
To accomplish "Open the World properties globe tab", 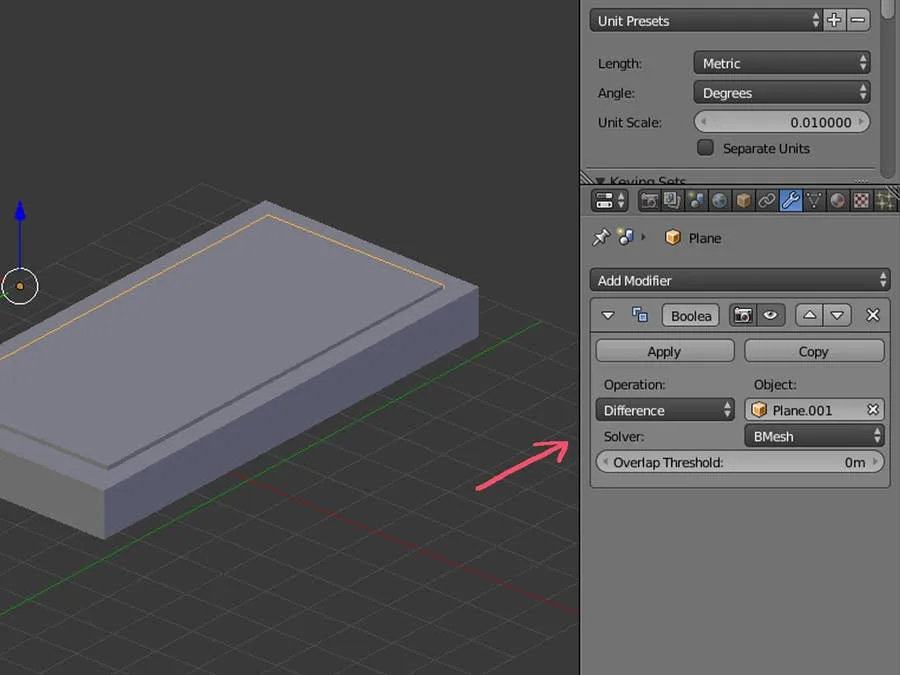I will [x=720, y=200].
